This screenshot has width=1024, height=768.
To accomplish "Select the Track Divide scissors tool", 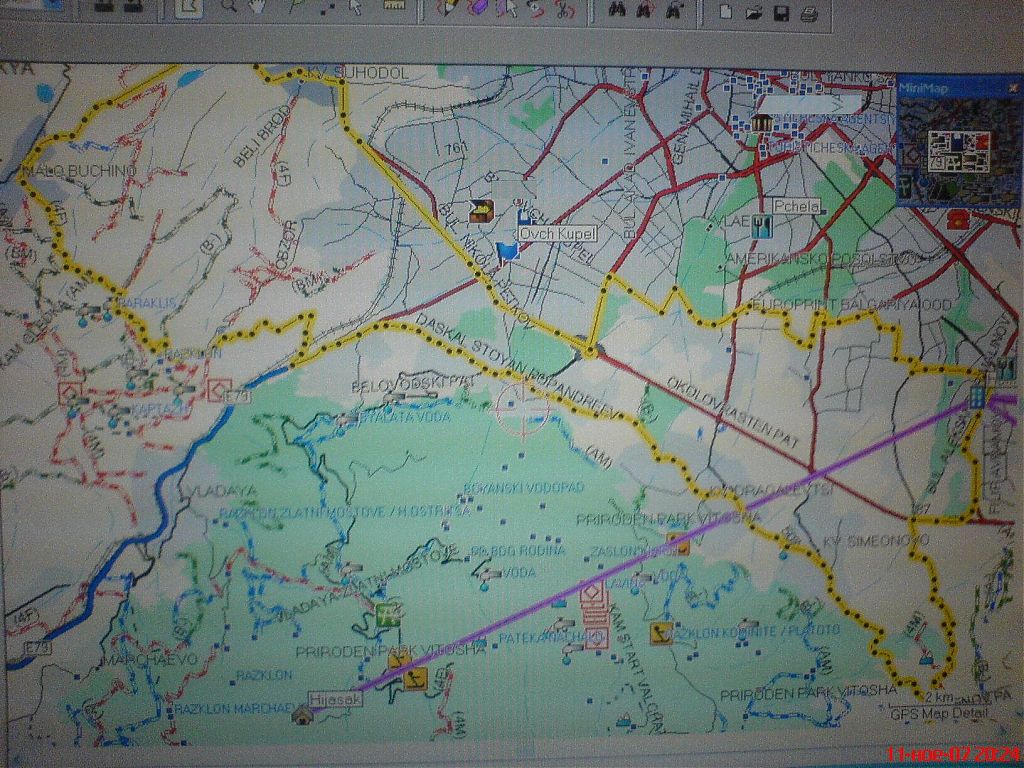I will coord(564,10).
